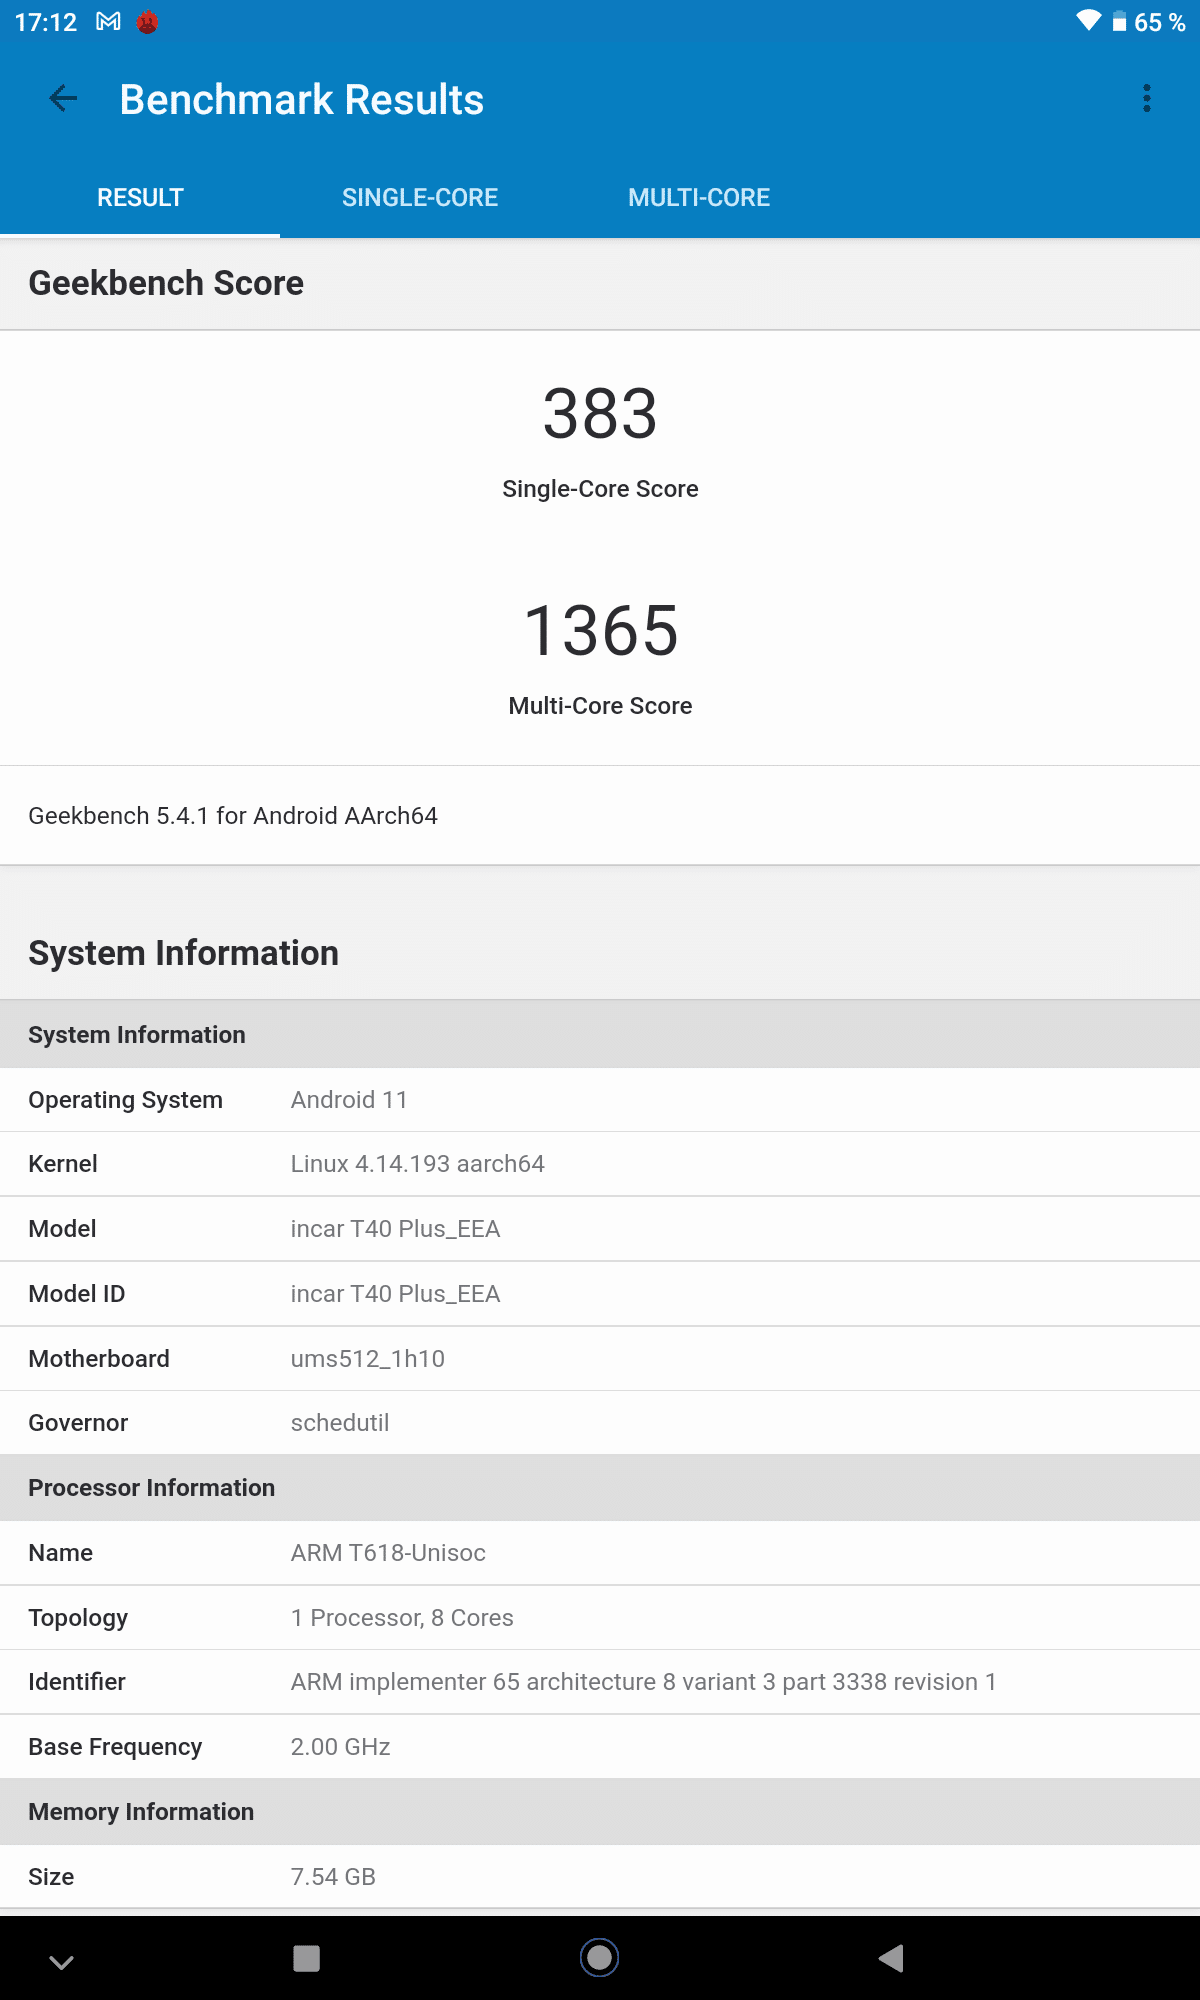
Task: Select the single-core score 383
Action: (600, 414)
